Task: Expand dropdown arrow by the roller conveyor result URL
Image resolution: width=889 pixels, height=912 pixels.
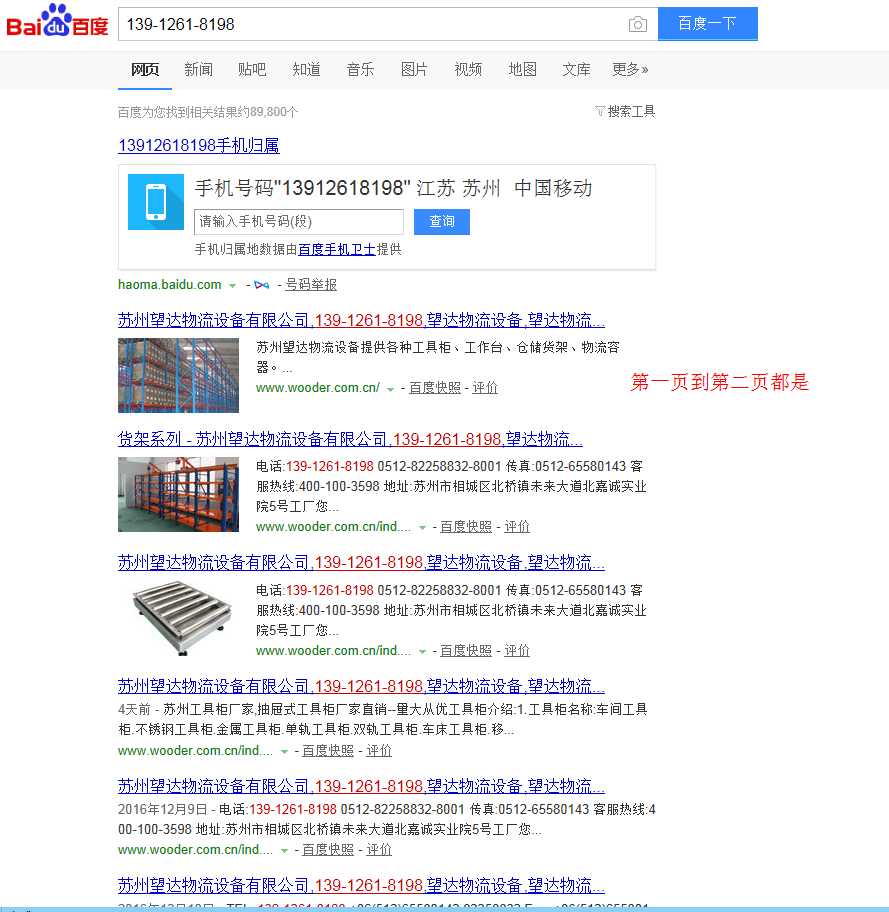Action: click(422, 652)
